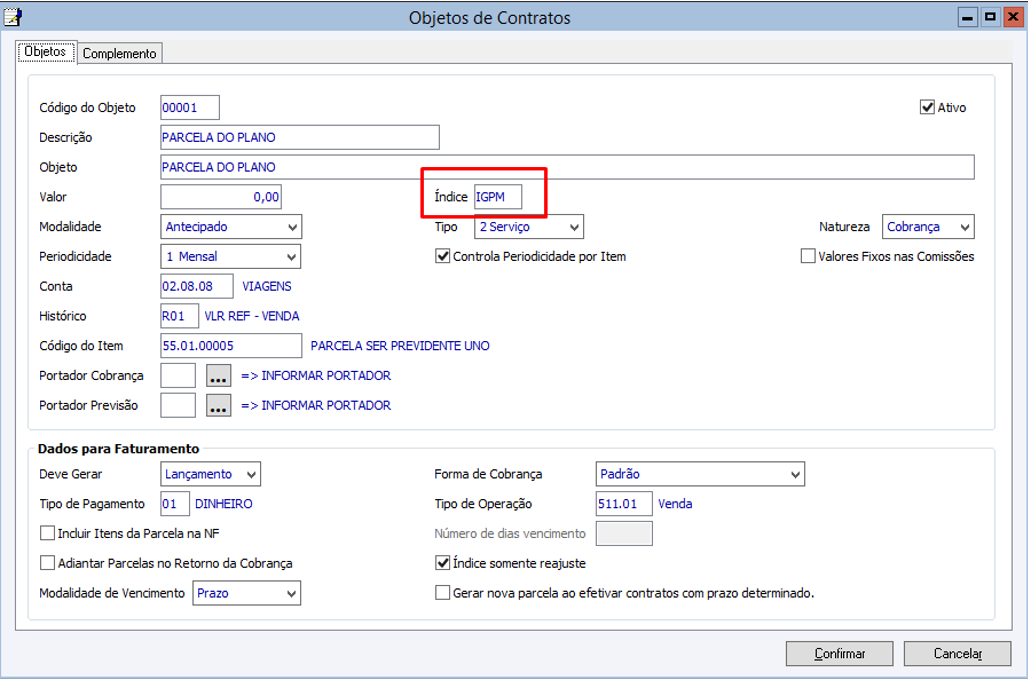The height and width of the screenshot is (679, 1028).
Task: Click the application icon in the title bar
Action: tap(13, 17)
